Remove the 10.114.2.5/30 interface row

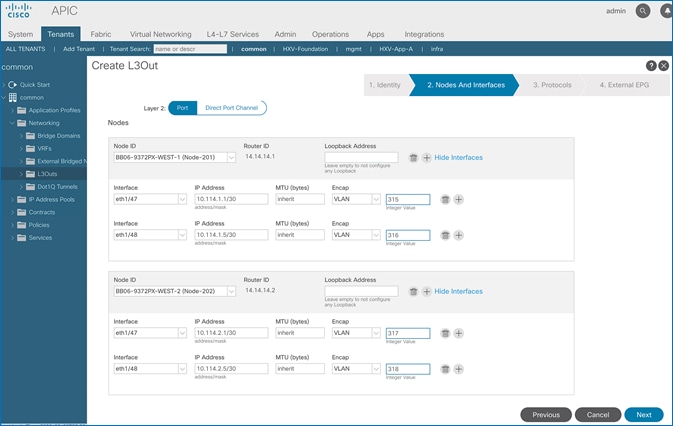(x=445, y=369)
